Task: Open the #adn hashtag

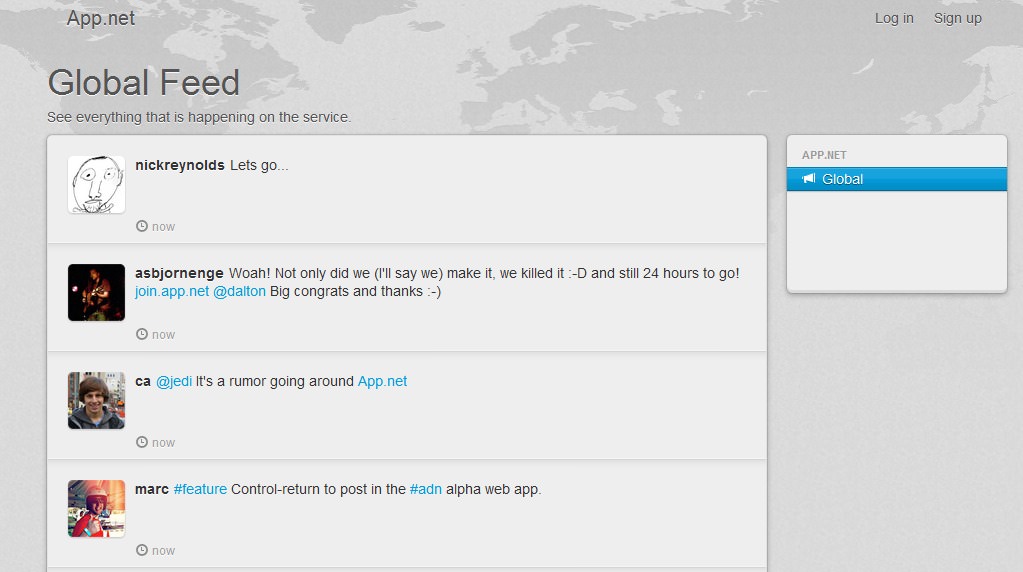Action: 425,489
